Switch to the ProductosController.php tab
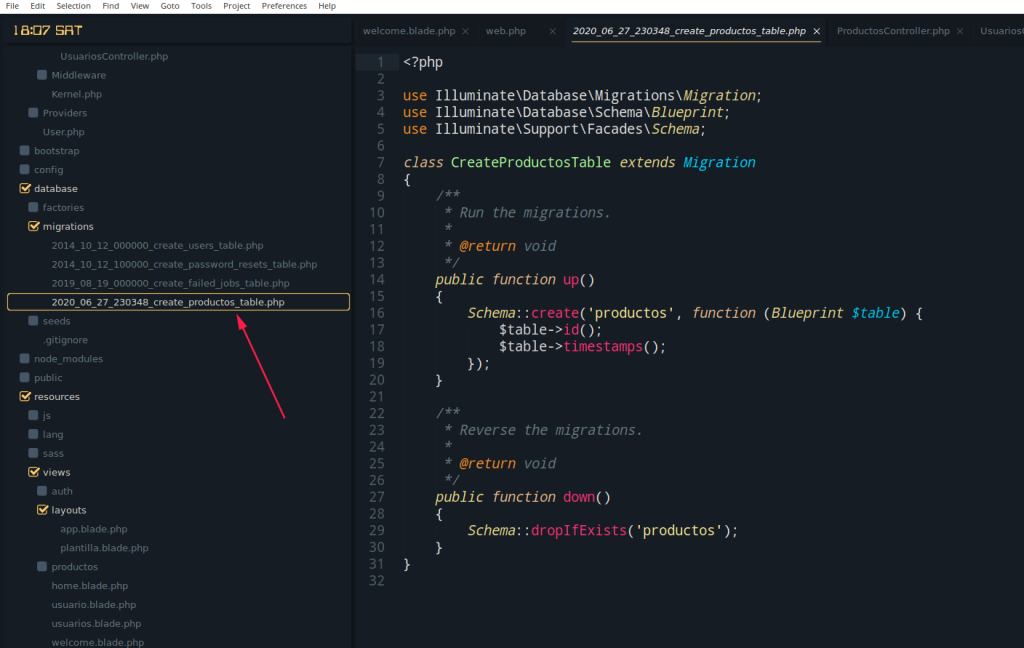Viewport: 1024px width, 648px height. [x=892, y=32]
